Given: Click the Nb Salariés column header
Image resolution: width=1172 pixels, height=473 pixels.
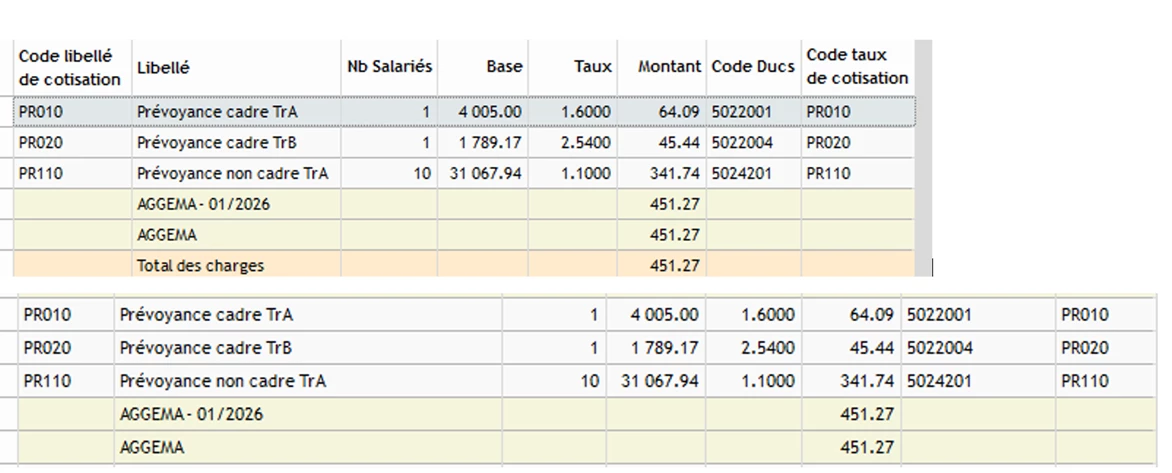Looking at the screenshot, I should pos(389,67).
